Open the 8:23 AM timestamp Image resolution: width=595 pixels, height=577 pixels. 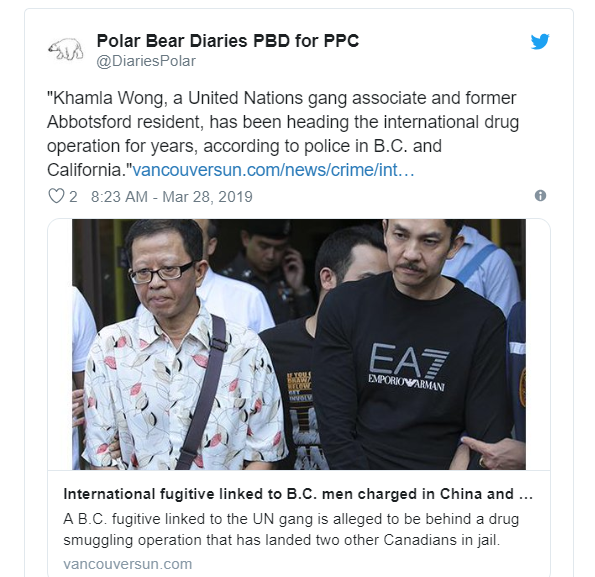(119, 197)
